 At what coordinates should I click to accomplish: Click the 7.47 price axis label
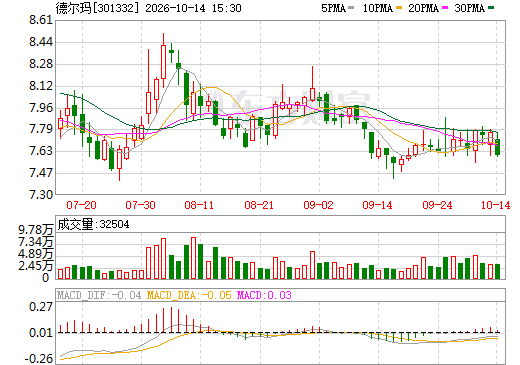[x=41, y=173]
